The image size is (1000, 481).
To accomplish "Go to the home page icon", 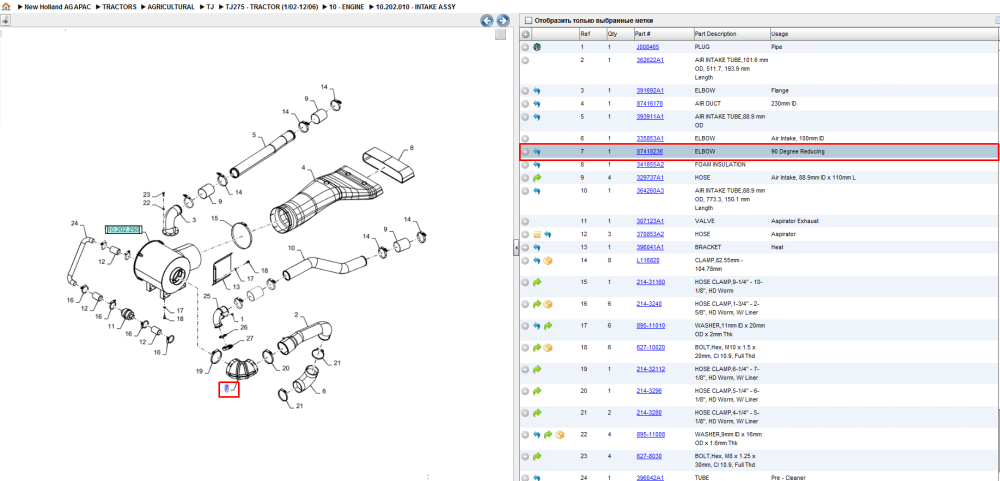I will [6, 6].
